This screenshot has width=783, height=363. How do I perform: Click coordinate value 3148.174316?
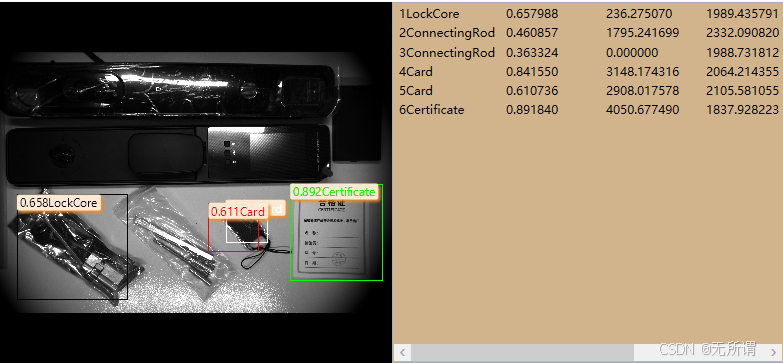click(642, 71)
